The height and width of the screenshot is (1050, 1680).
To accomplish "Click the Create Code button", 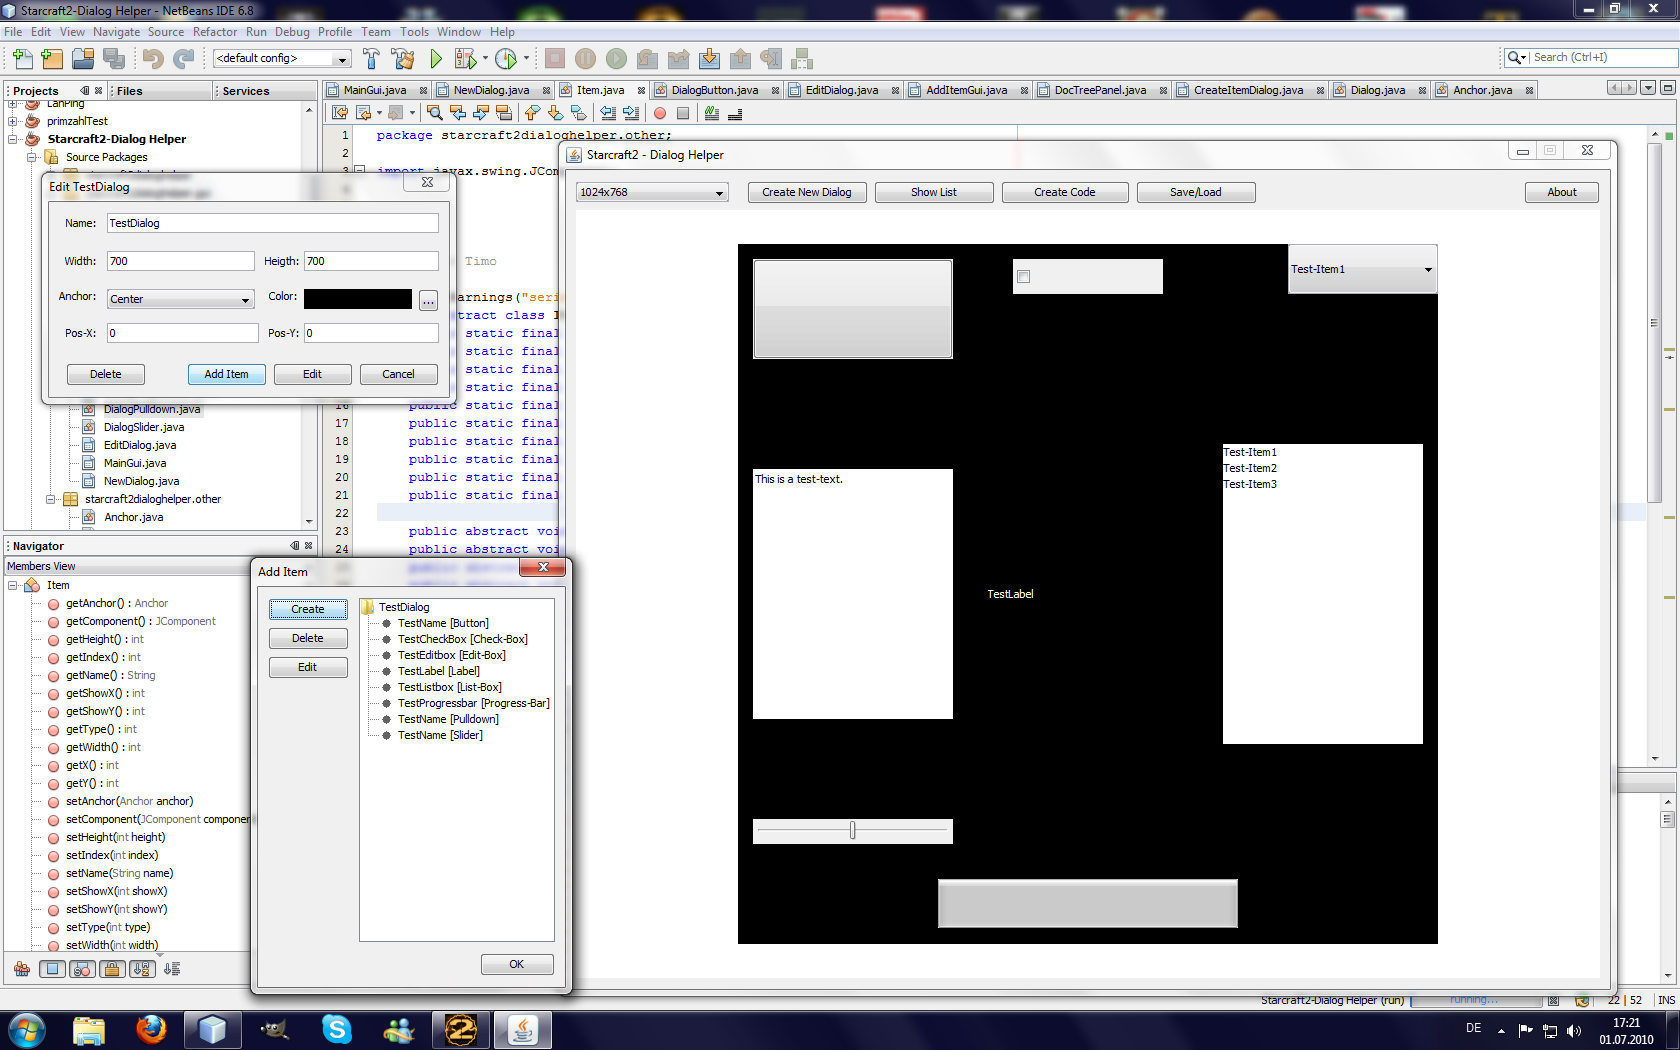I will 1065,192.
